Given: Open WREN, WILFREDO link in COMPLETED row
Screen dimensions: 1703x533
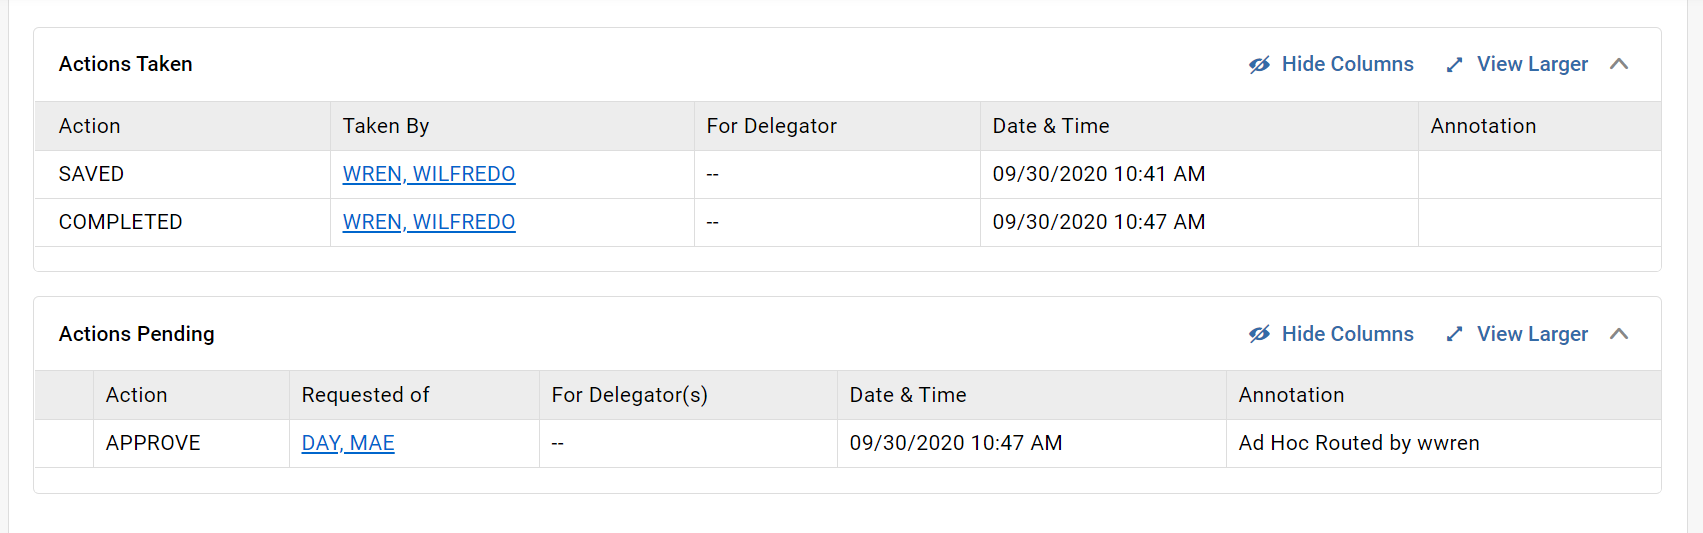Looking at the screenshot, I should [x=429, y=222].
